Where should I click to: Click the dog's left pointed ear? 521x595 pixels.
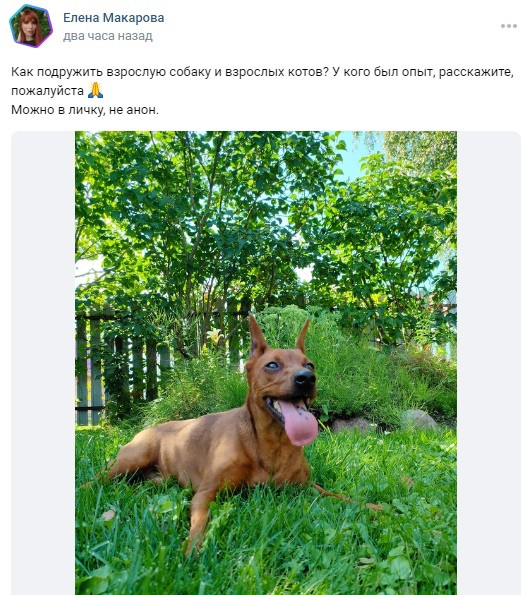pos(257,337)
